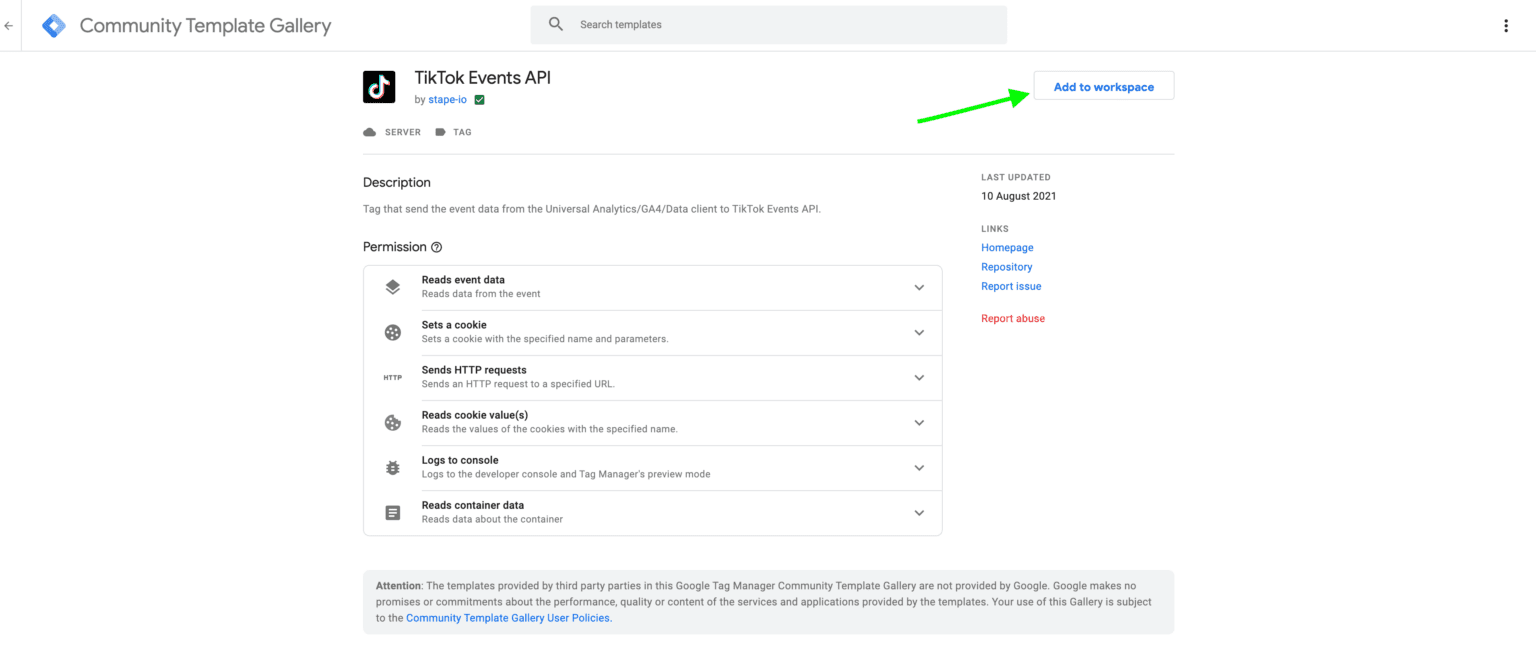This screenshot has width=1536, height=665.
Task: Open the Homepage link
Action: click(x=1007, y=248)
